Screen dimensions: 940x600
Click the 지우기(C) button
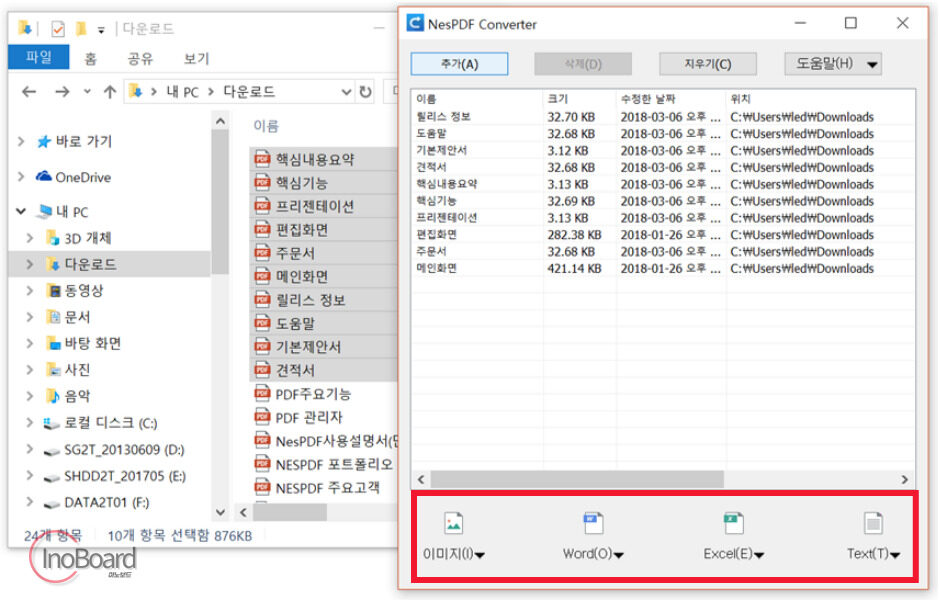(707, 64)
